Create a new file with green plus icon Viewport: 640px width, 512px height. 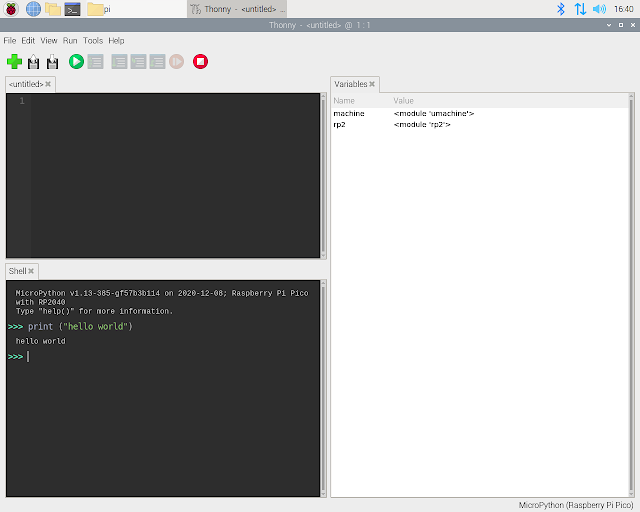(x=14, y=62)
